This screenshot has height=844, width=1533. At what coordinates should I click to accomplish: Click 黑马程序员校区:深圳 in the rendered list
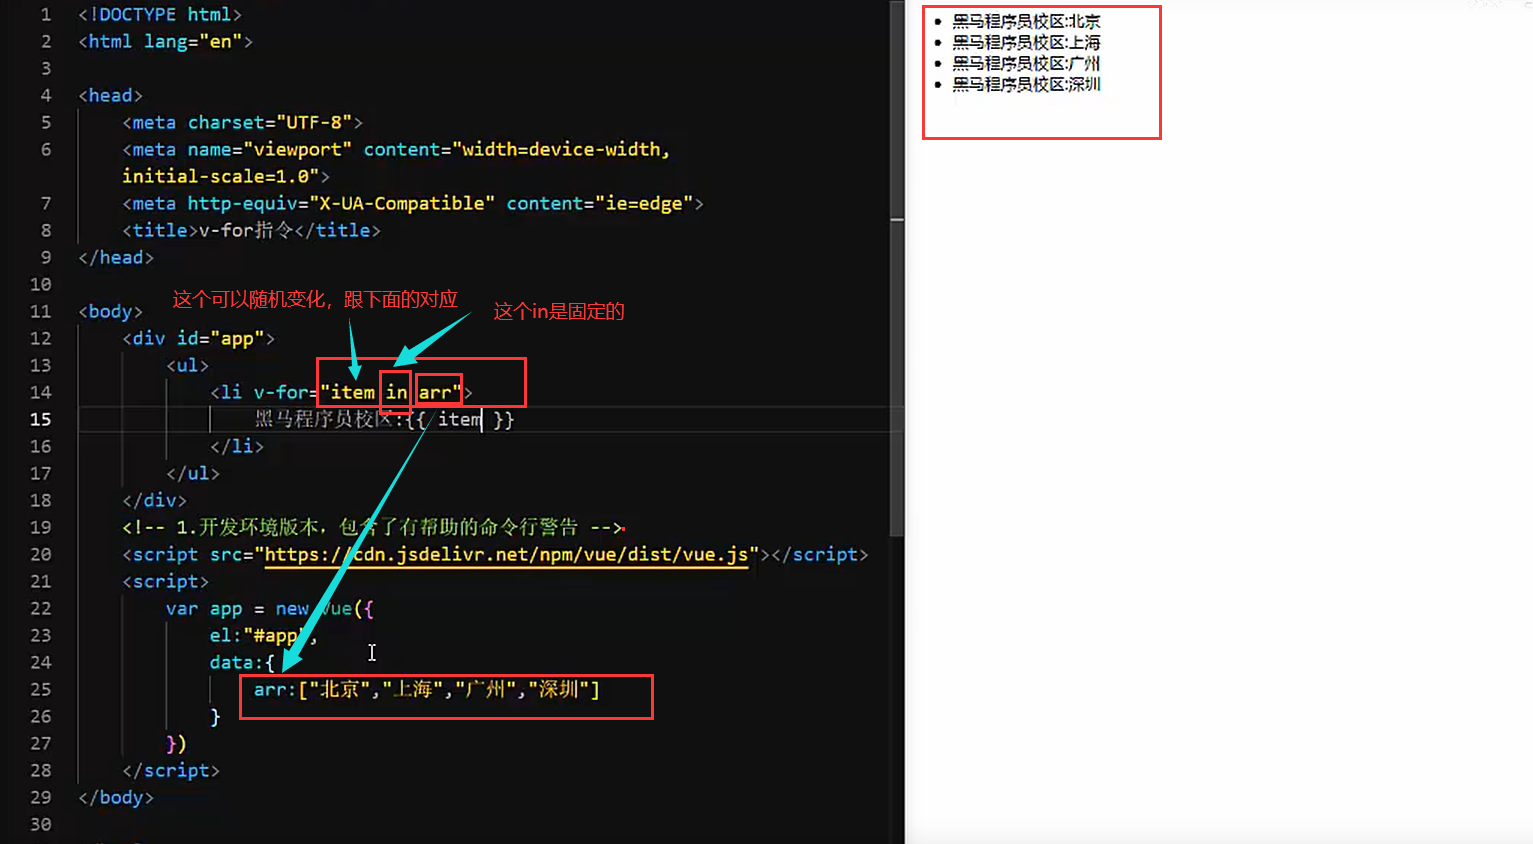pyautogui.click(x=1024, y=84)
